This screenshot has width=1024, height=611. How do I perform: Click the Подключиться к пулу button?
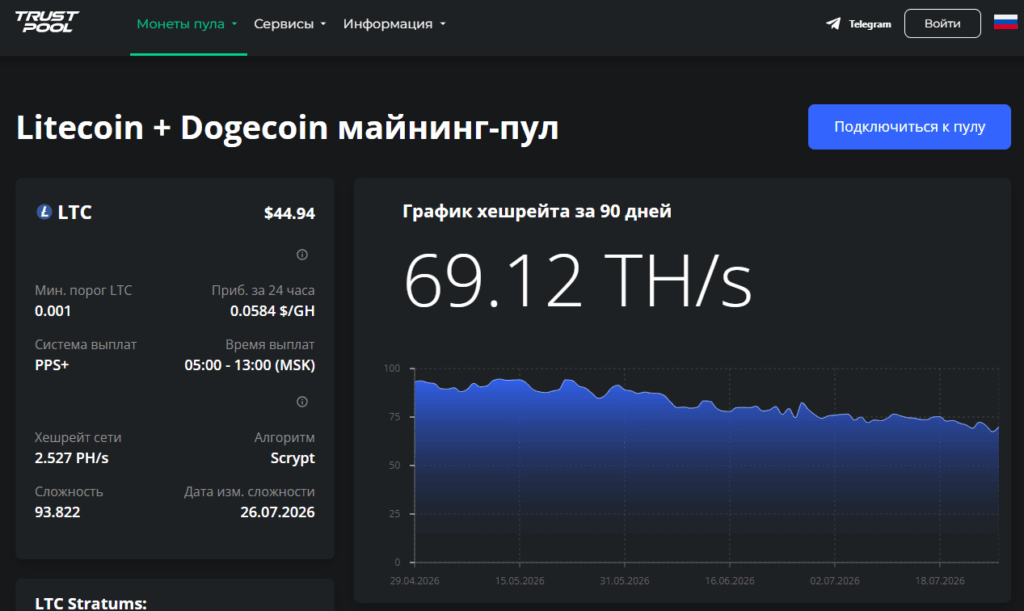click(x=909, y=127)
